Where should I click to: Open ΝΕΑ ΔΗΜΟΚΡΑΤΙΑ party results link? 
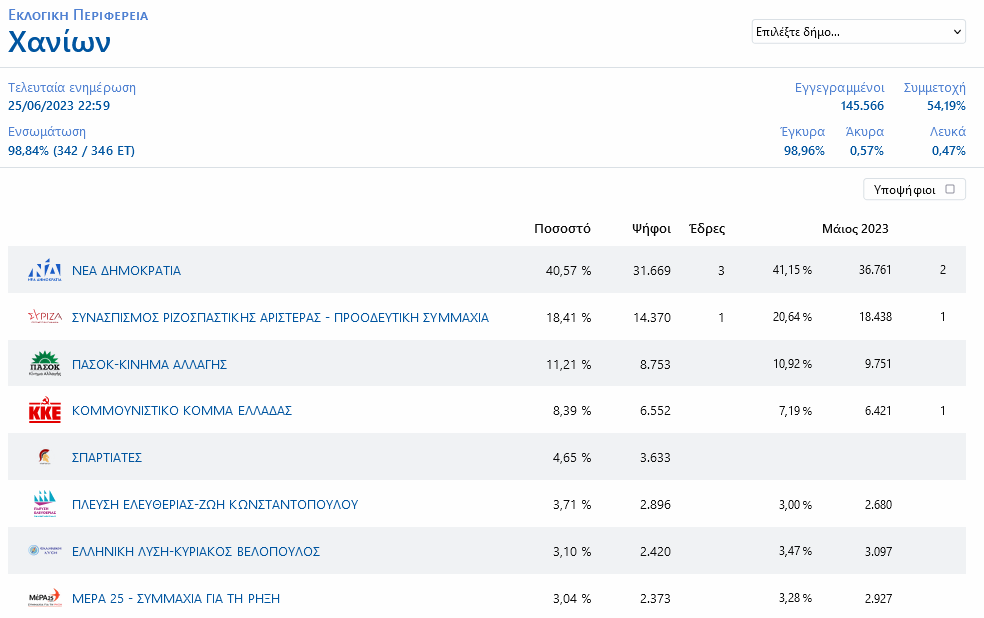pyautogui.click(x=126, y=270)
